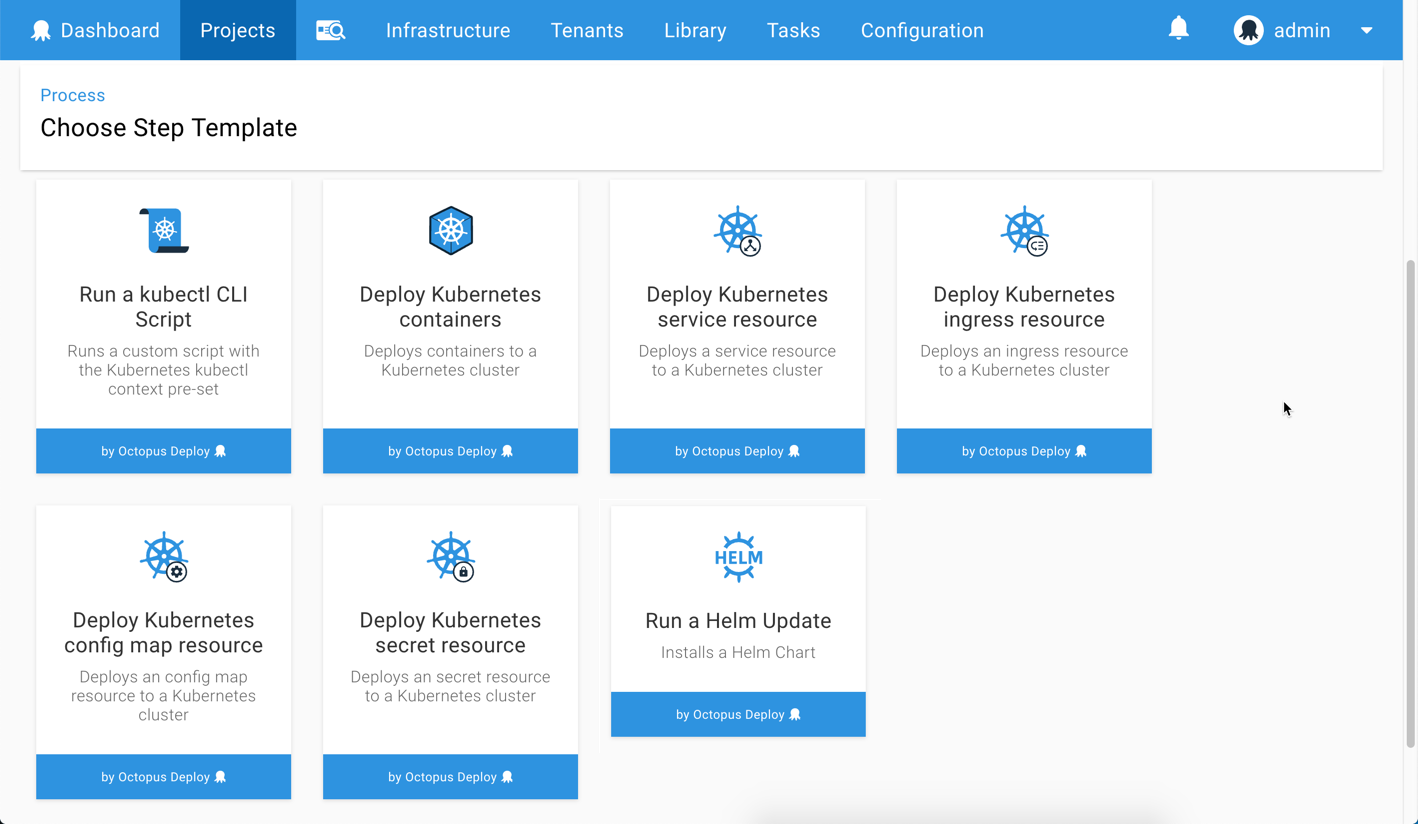Click the admin avatar icon
Screen dimensions: 1418x824
pyautogui.click(x=1249, y=30)
